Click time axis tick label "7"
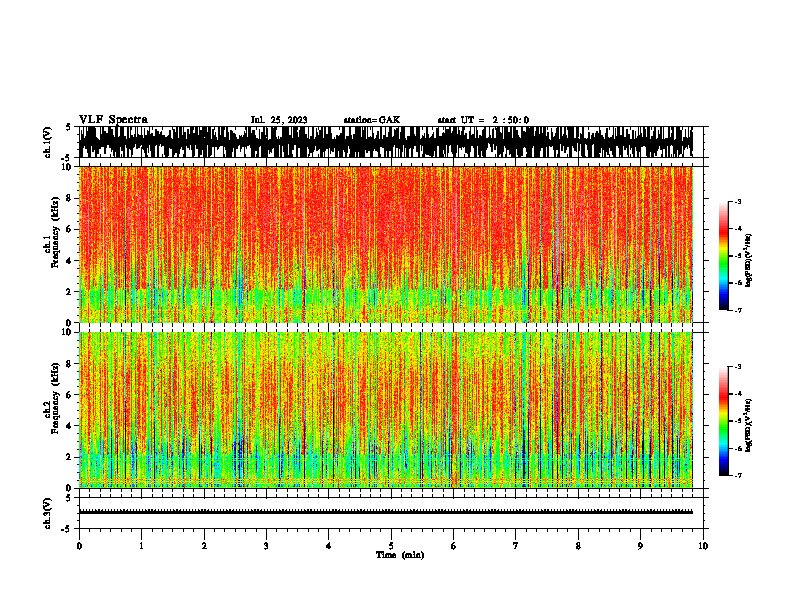 (516, 546)
